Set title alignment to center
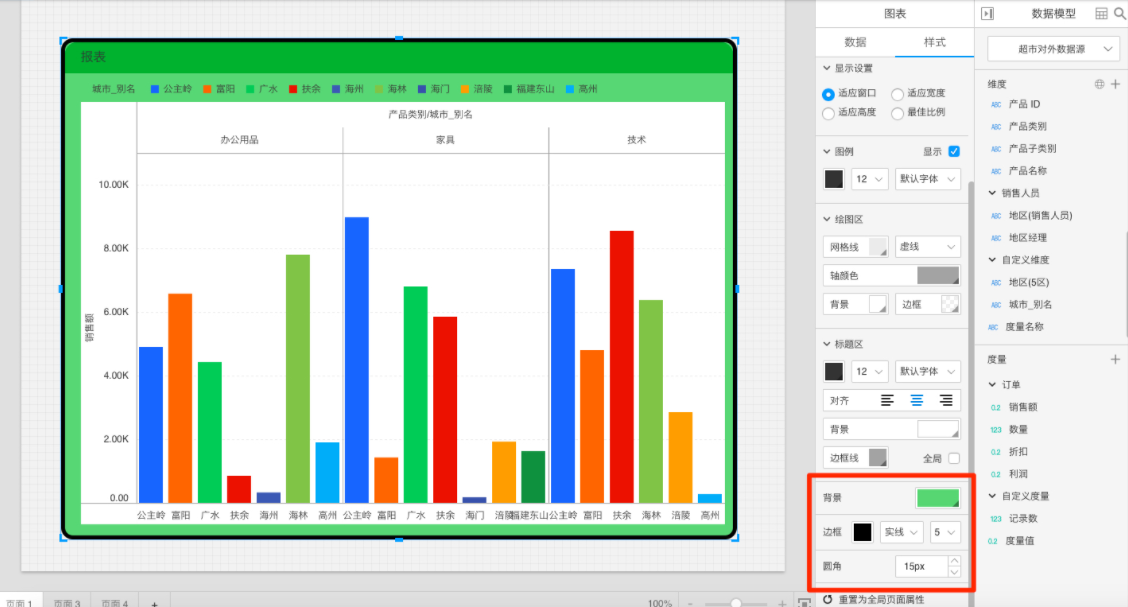 click(x=916, y=400)
